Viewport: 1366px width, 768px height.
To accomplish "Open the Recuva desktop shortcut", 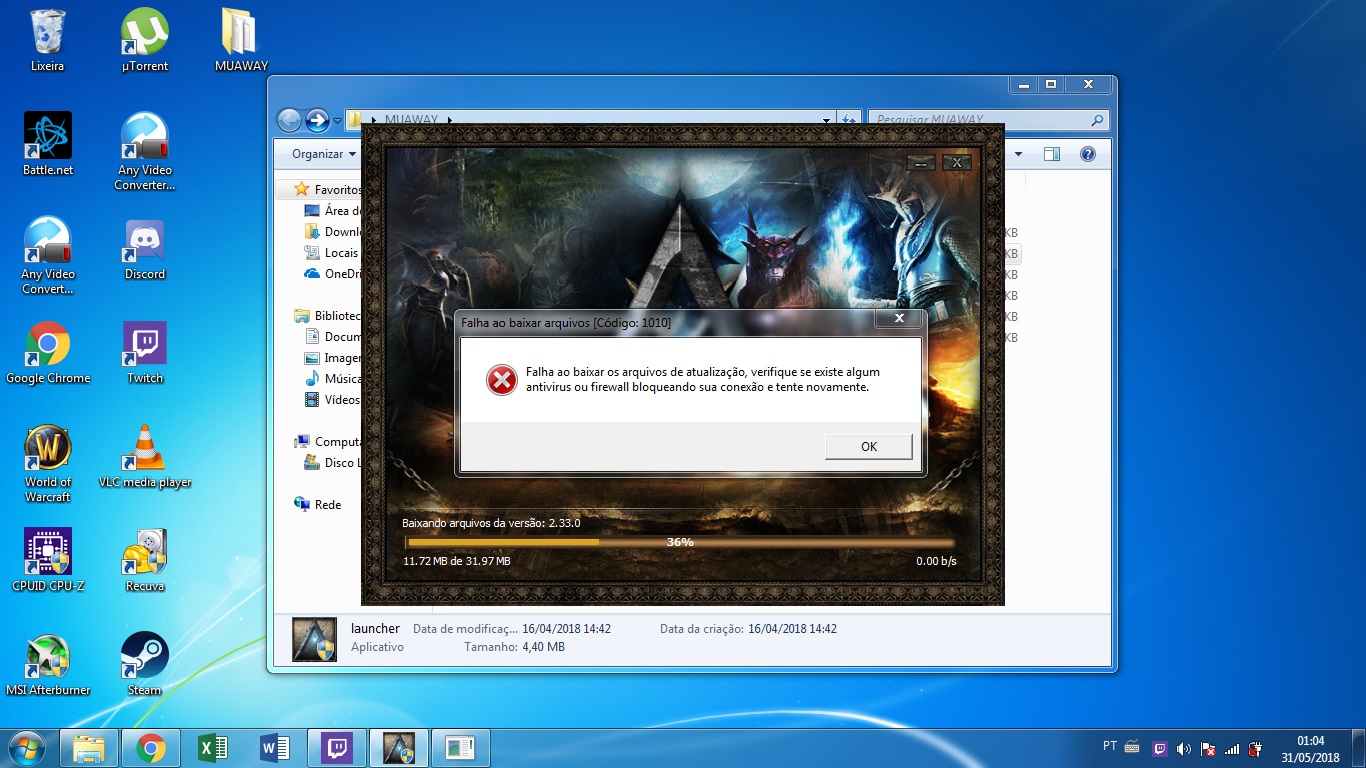I will tap(145, 560).
